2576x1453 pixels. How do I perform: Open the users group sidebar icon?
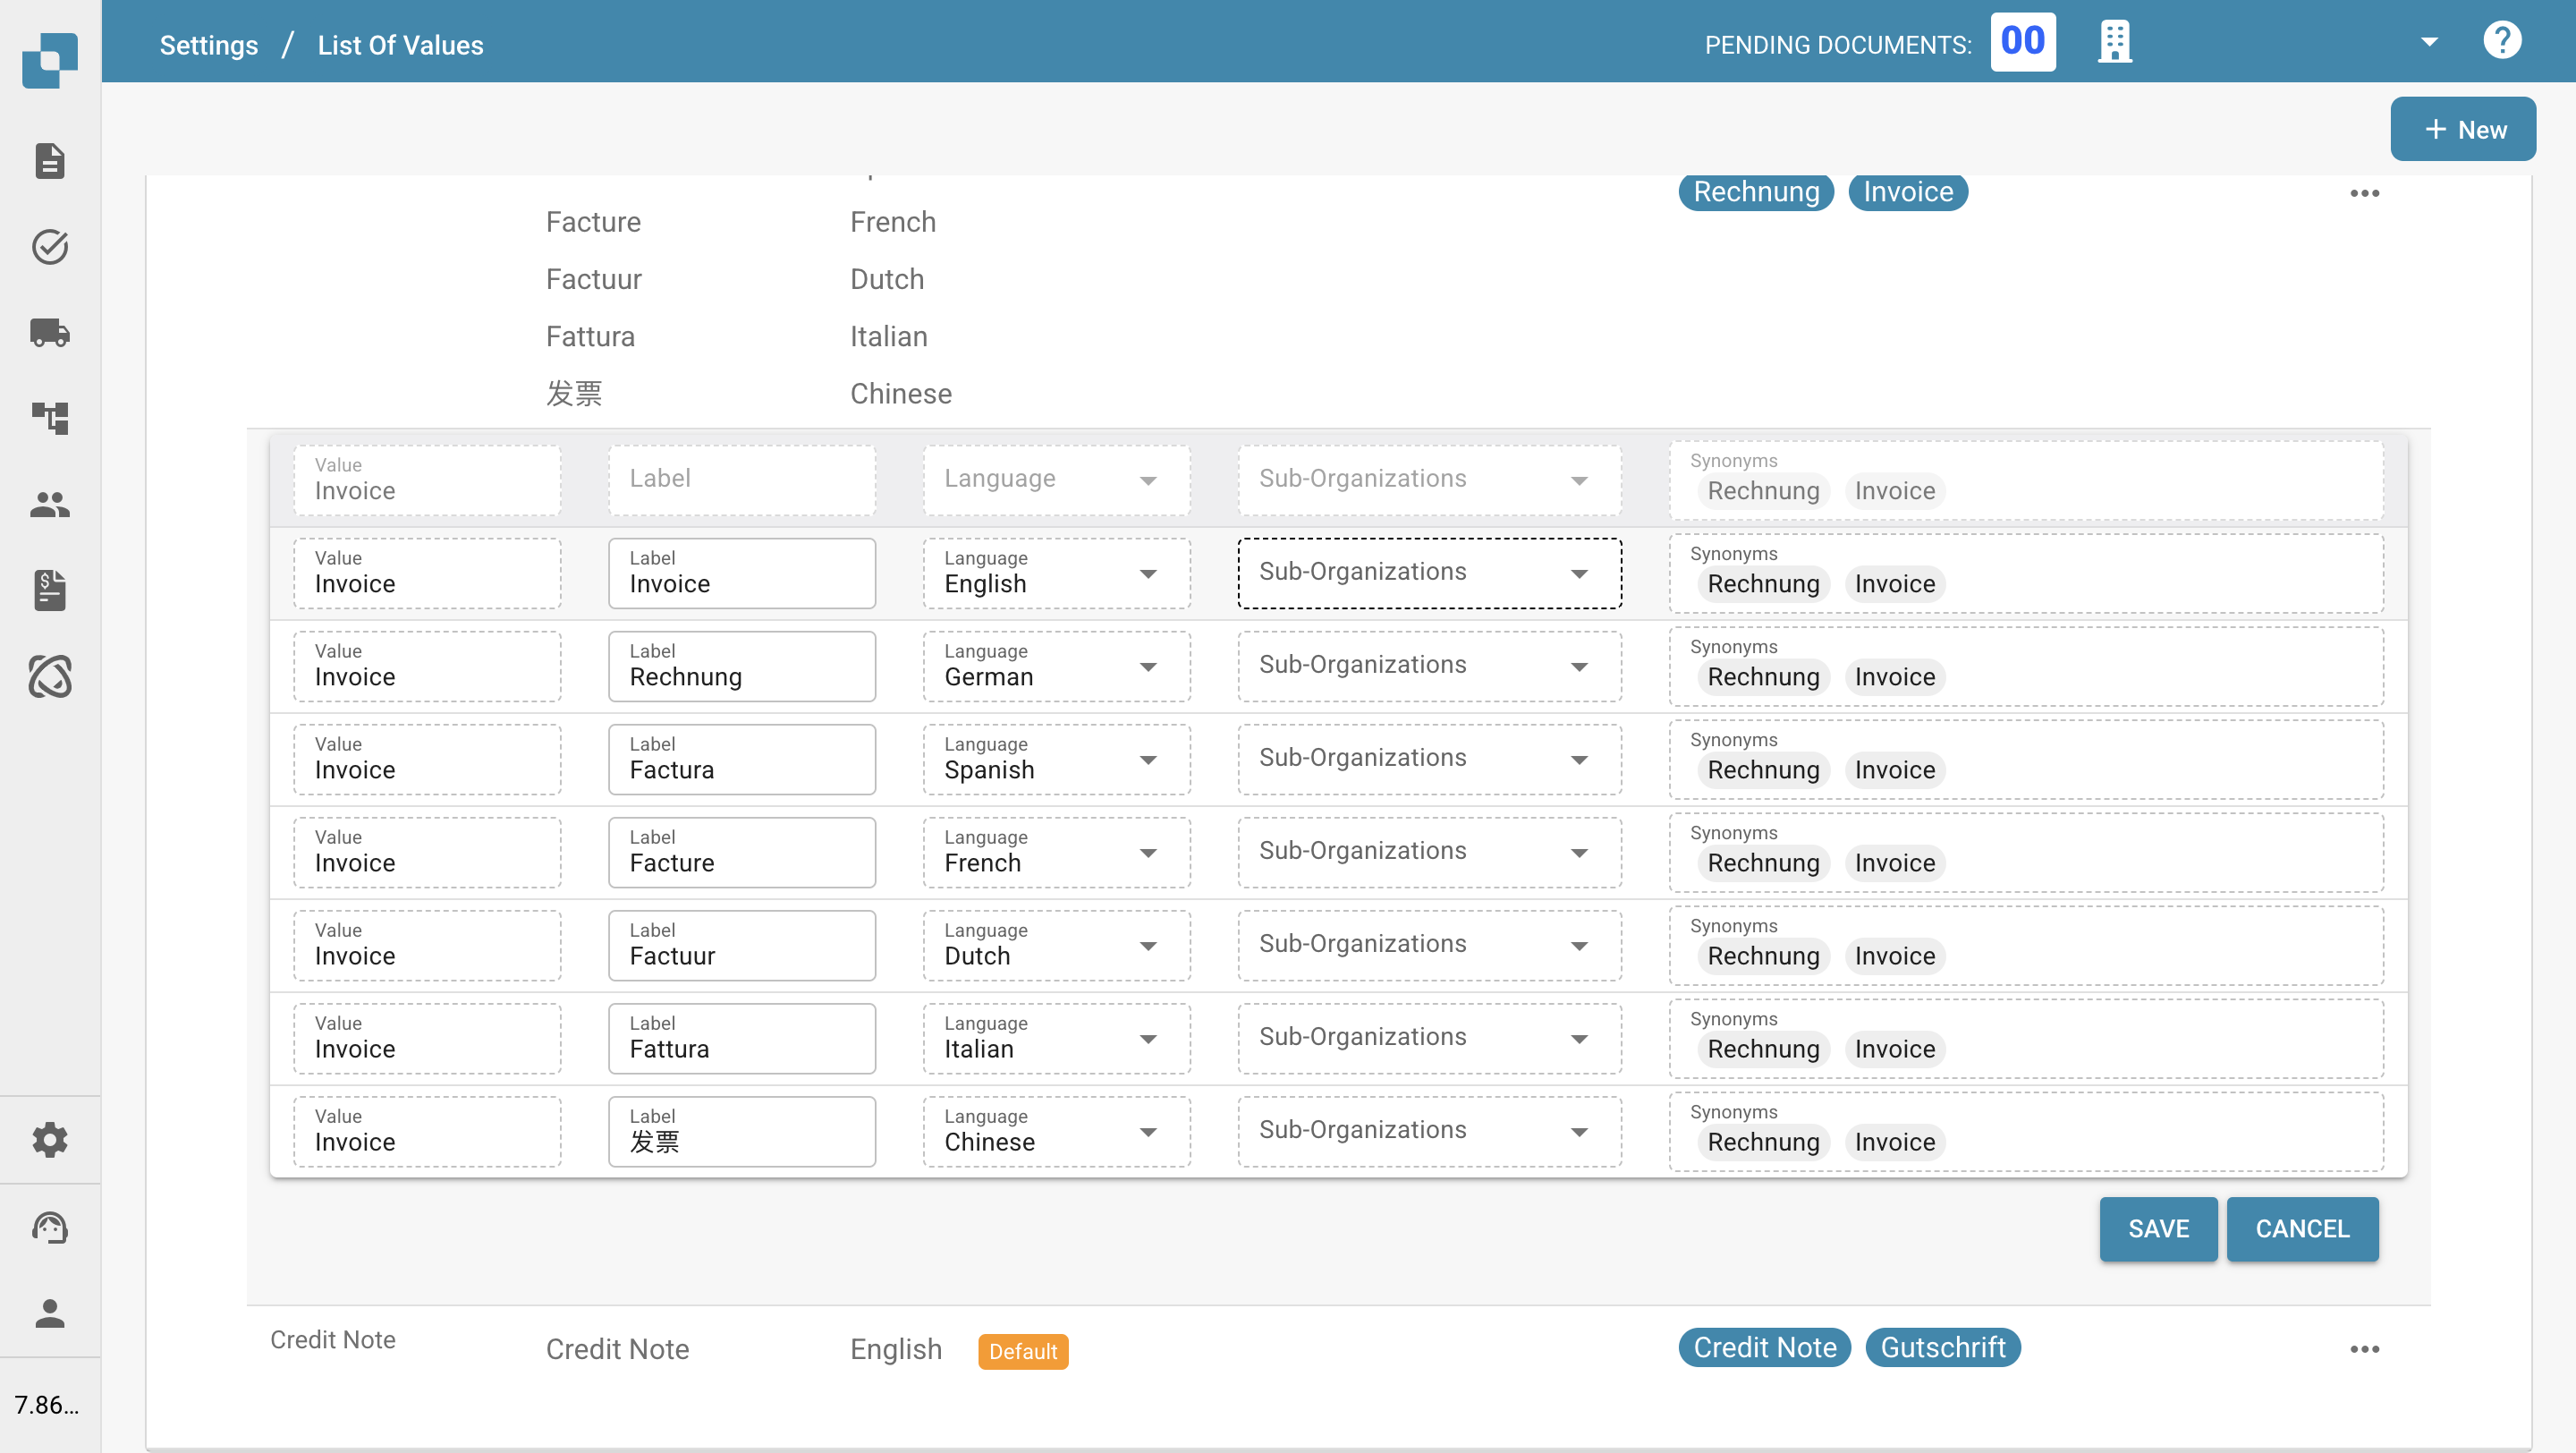click(x=49, y=504)
